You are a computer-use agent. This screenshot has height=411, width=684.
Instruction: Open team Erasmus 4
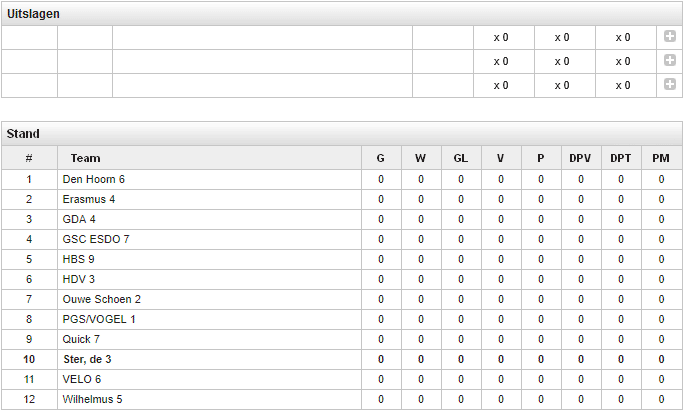point(89,199)
